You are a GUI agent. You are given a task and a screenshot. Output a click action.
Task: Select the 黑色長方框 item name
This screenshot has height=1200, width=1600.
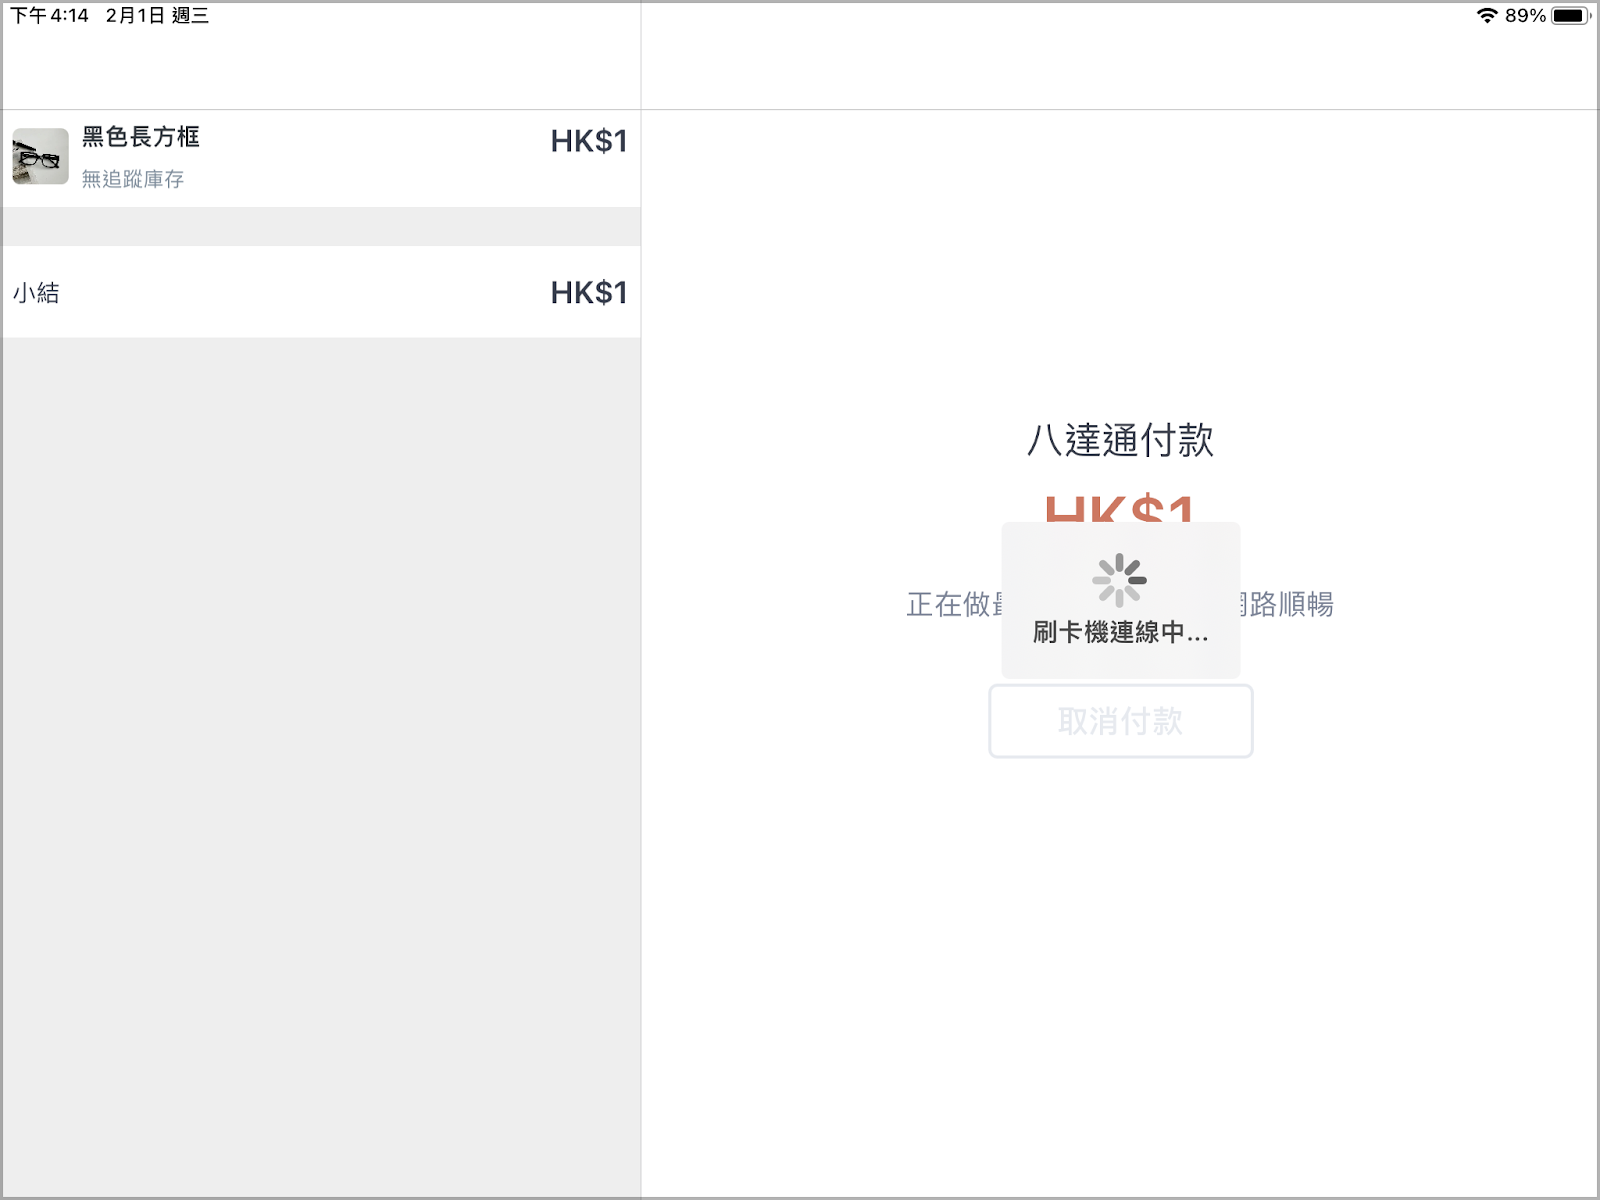click(141, 137)
